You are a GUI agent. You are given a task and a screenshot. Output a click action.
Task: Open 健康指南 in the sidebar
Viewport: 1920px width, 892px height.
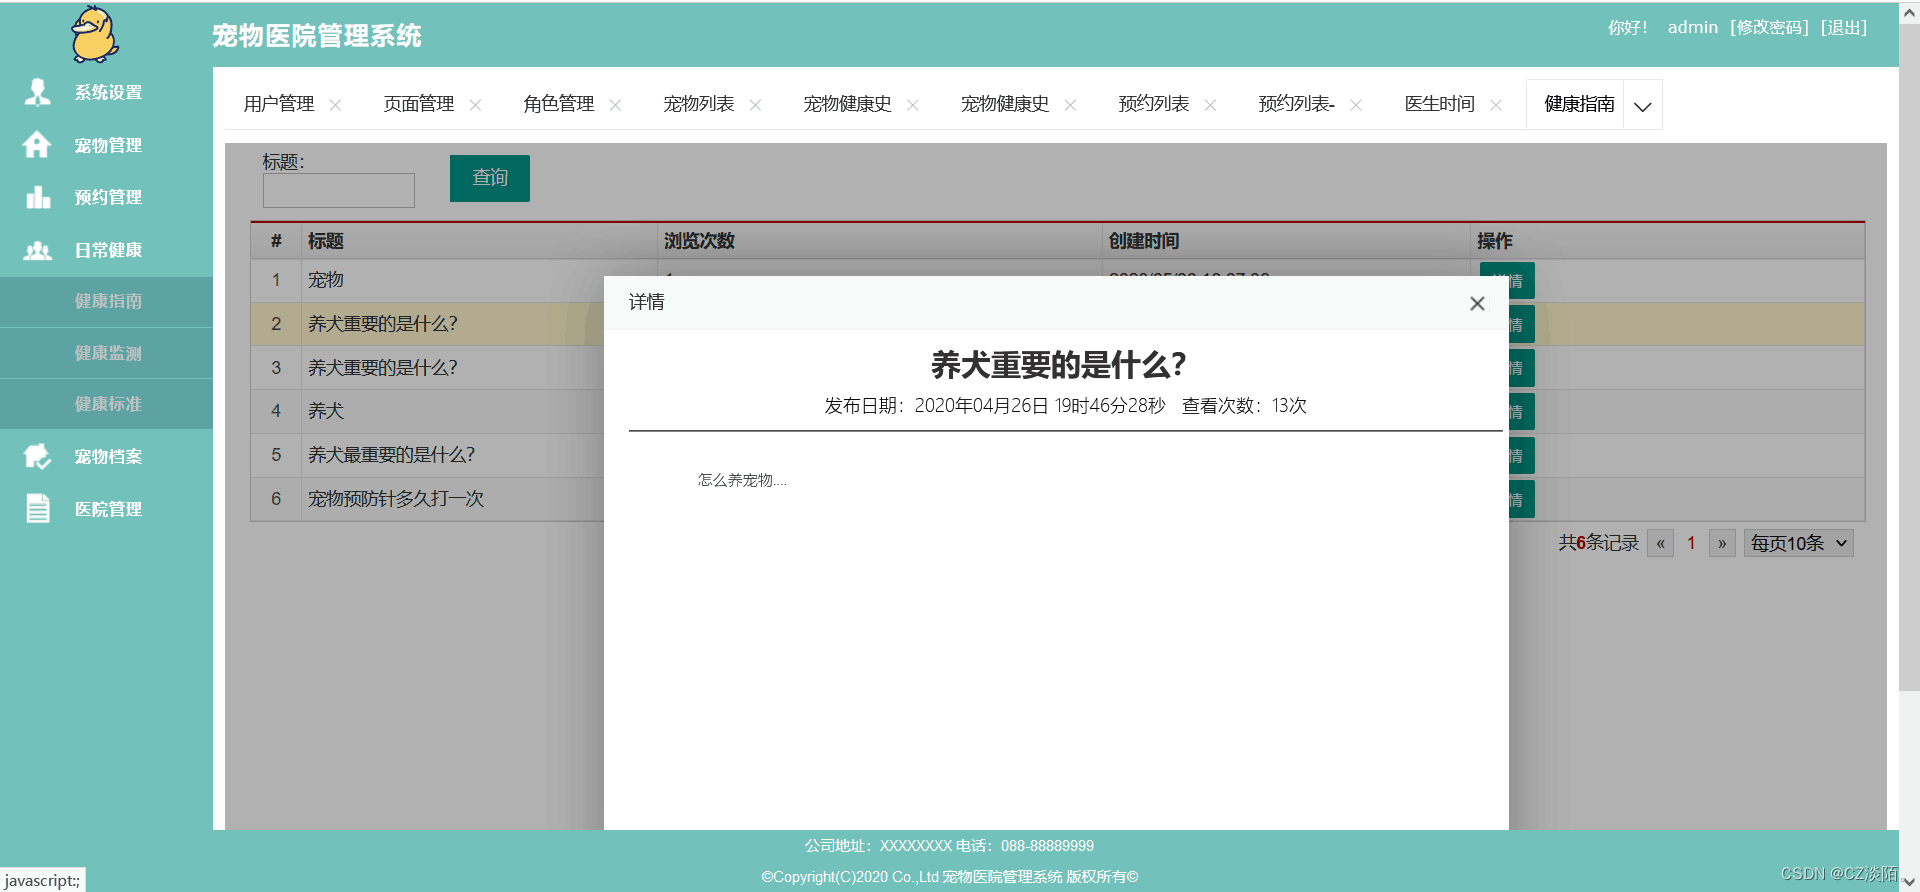point(107,301)
